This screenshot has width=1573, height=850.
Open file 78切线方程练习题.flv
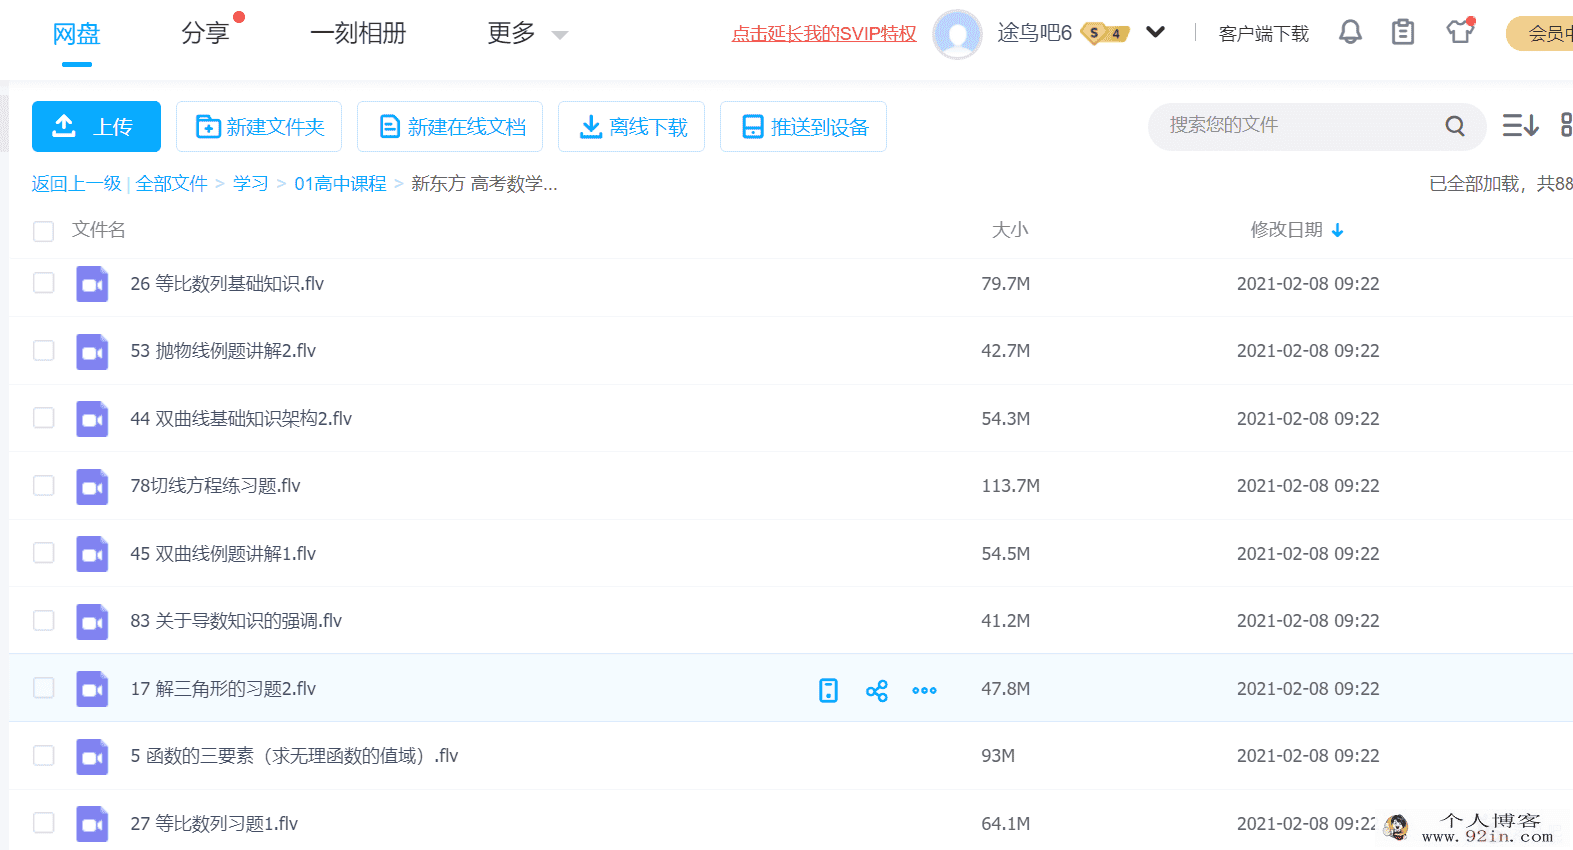[215, 486]
